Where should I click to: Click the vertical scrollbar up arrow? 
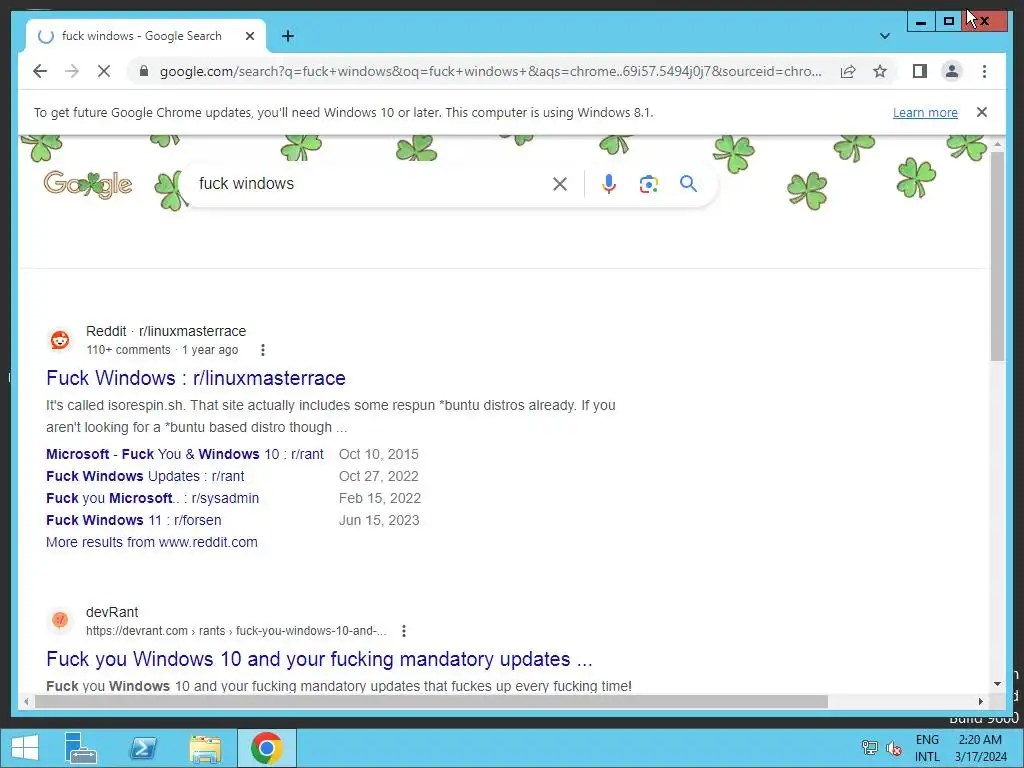(x=997, y=144)
